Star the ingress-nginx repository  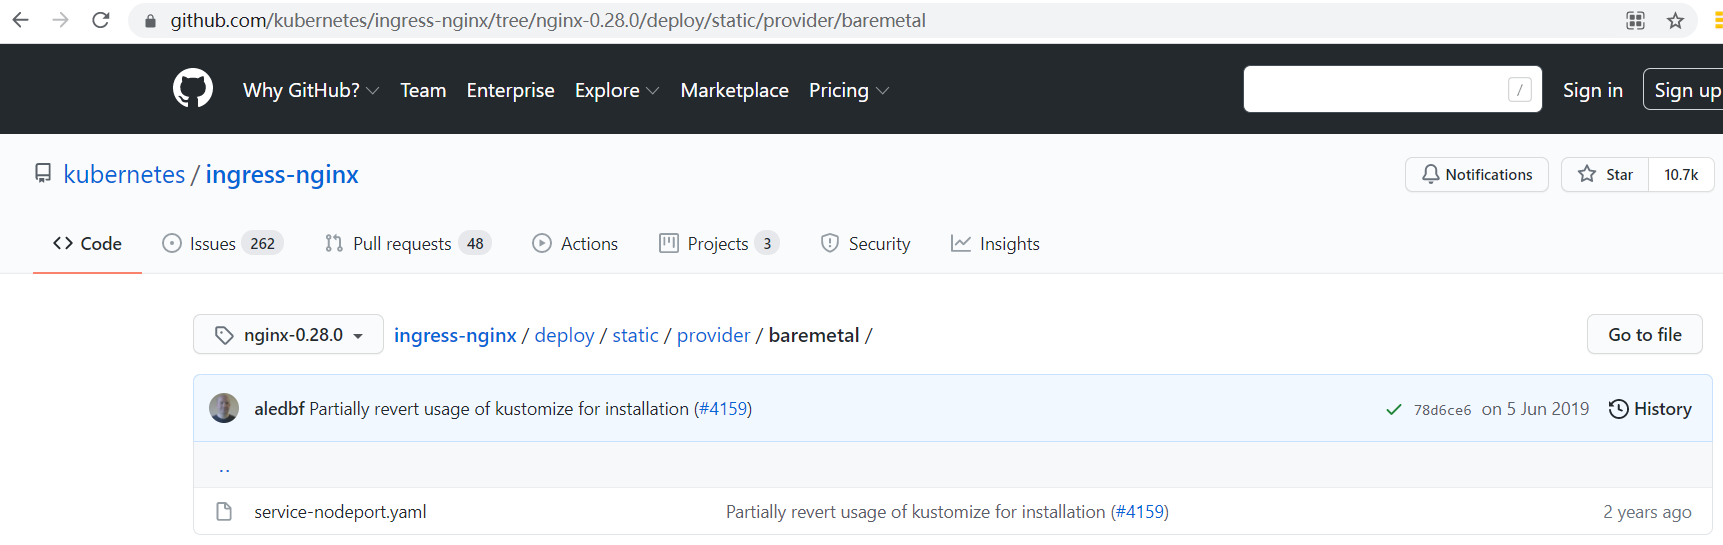pos(1605,174)
